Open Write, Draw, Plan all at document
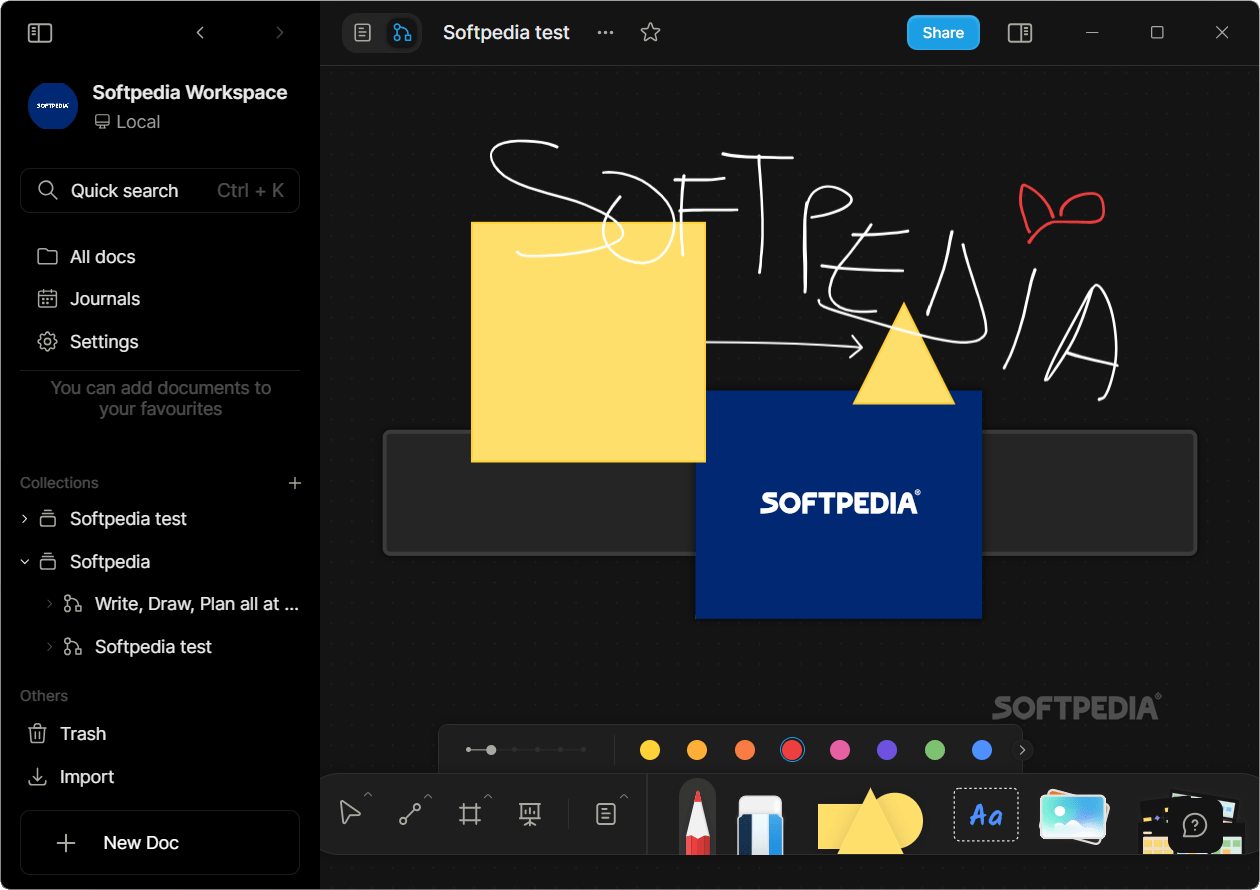Viewport: 1260px width, 890px height. coord(197,604)
